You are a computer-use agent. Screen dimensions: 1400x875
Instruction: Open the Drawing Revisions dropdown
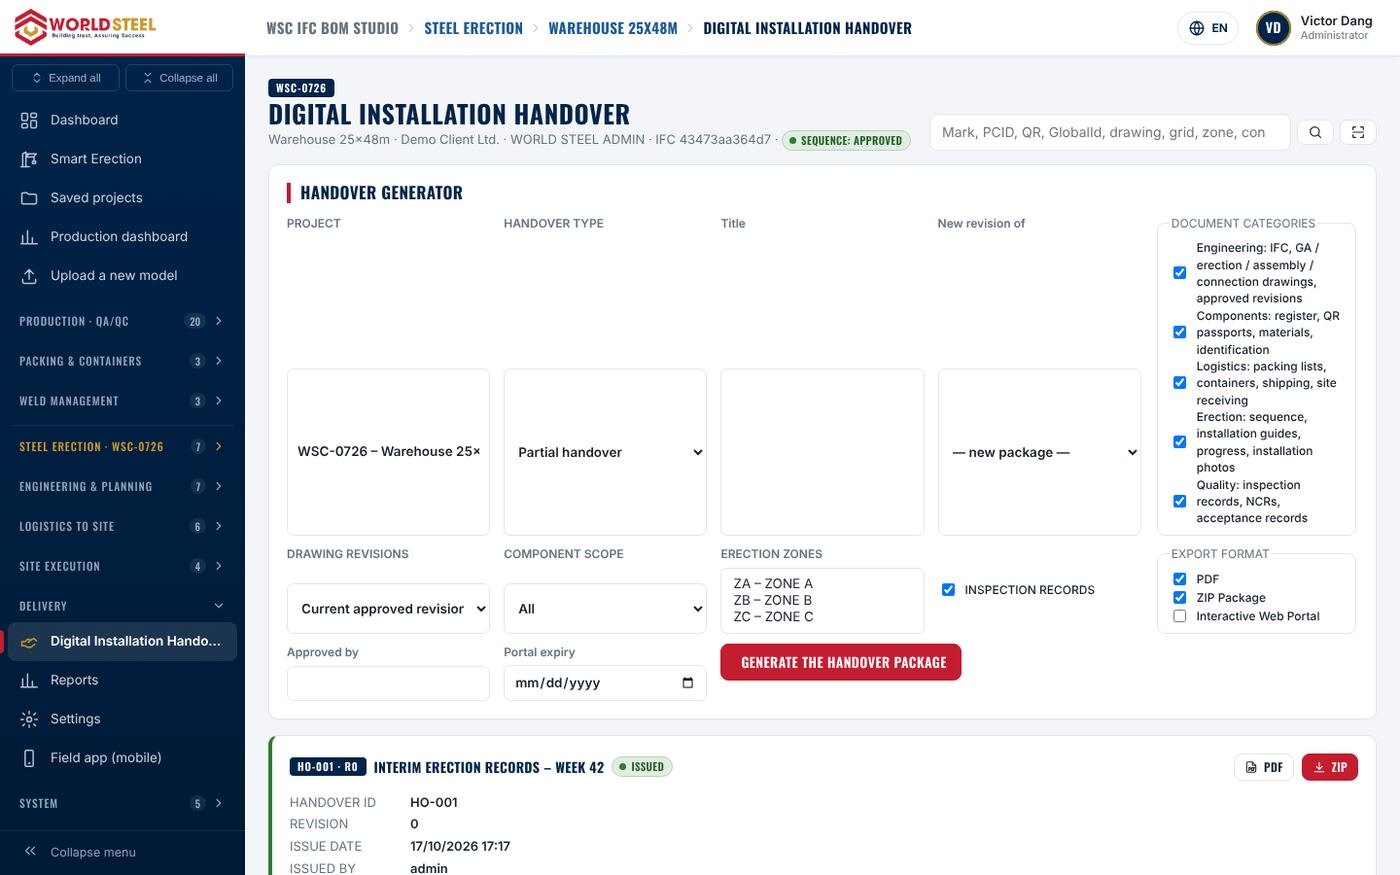[388, 609]
